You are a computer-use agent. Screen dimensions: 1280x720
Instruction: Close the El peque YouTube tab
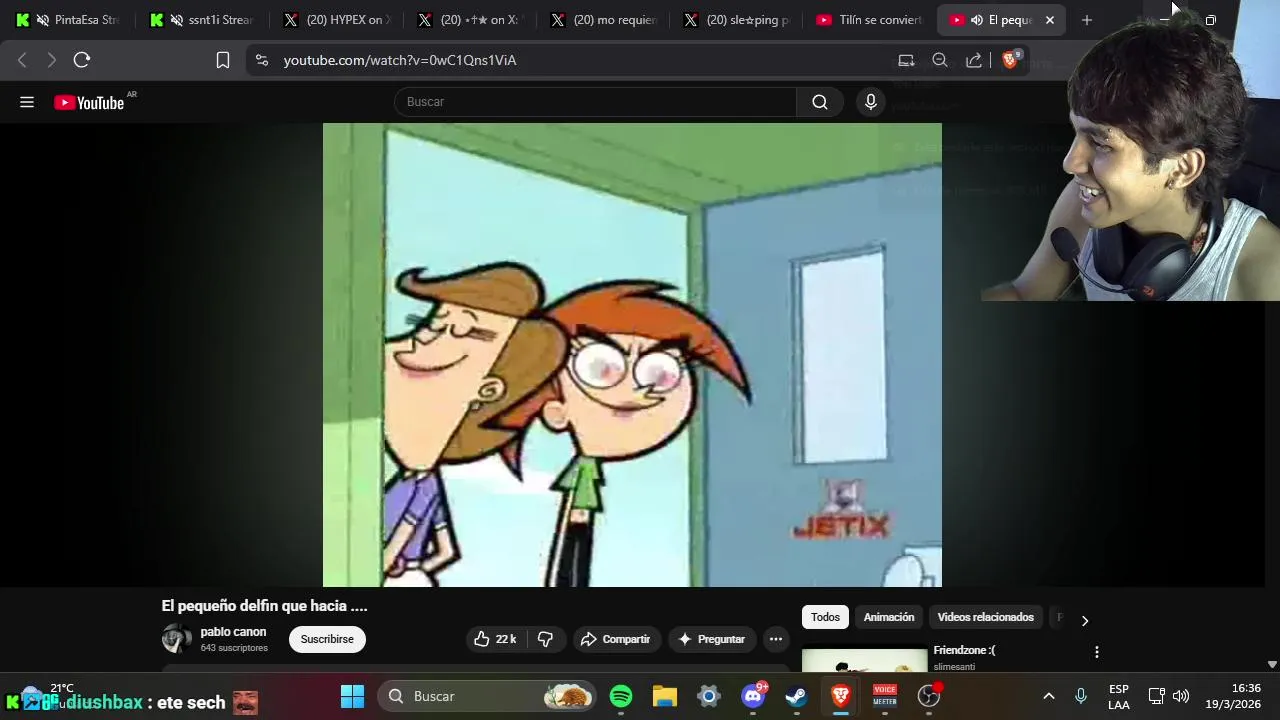click(x=1050, y=20)
